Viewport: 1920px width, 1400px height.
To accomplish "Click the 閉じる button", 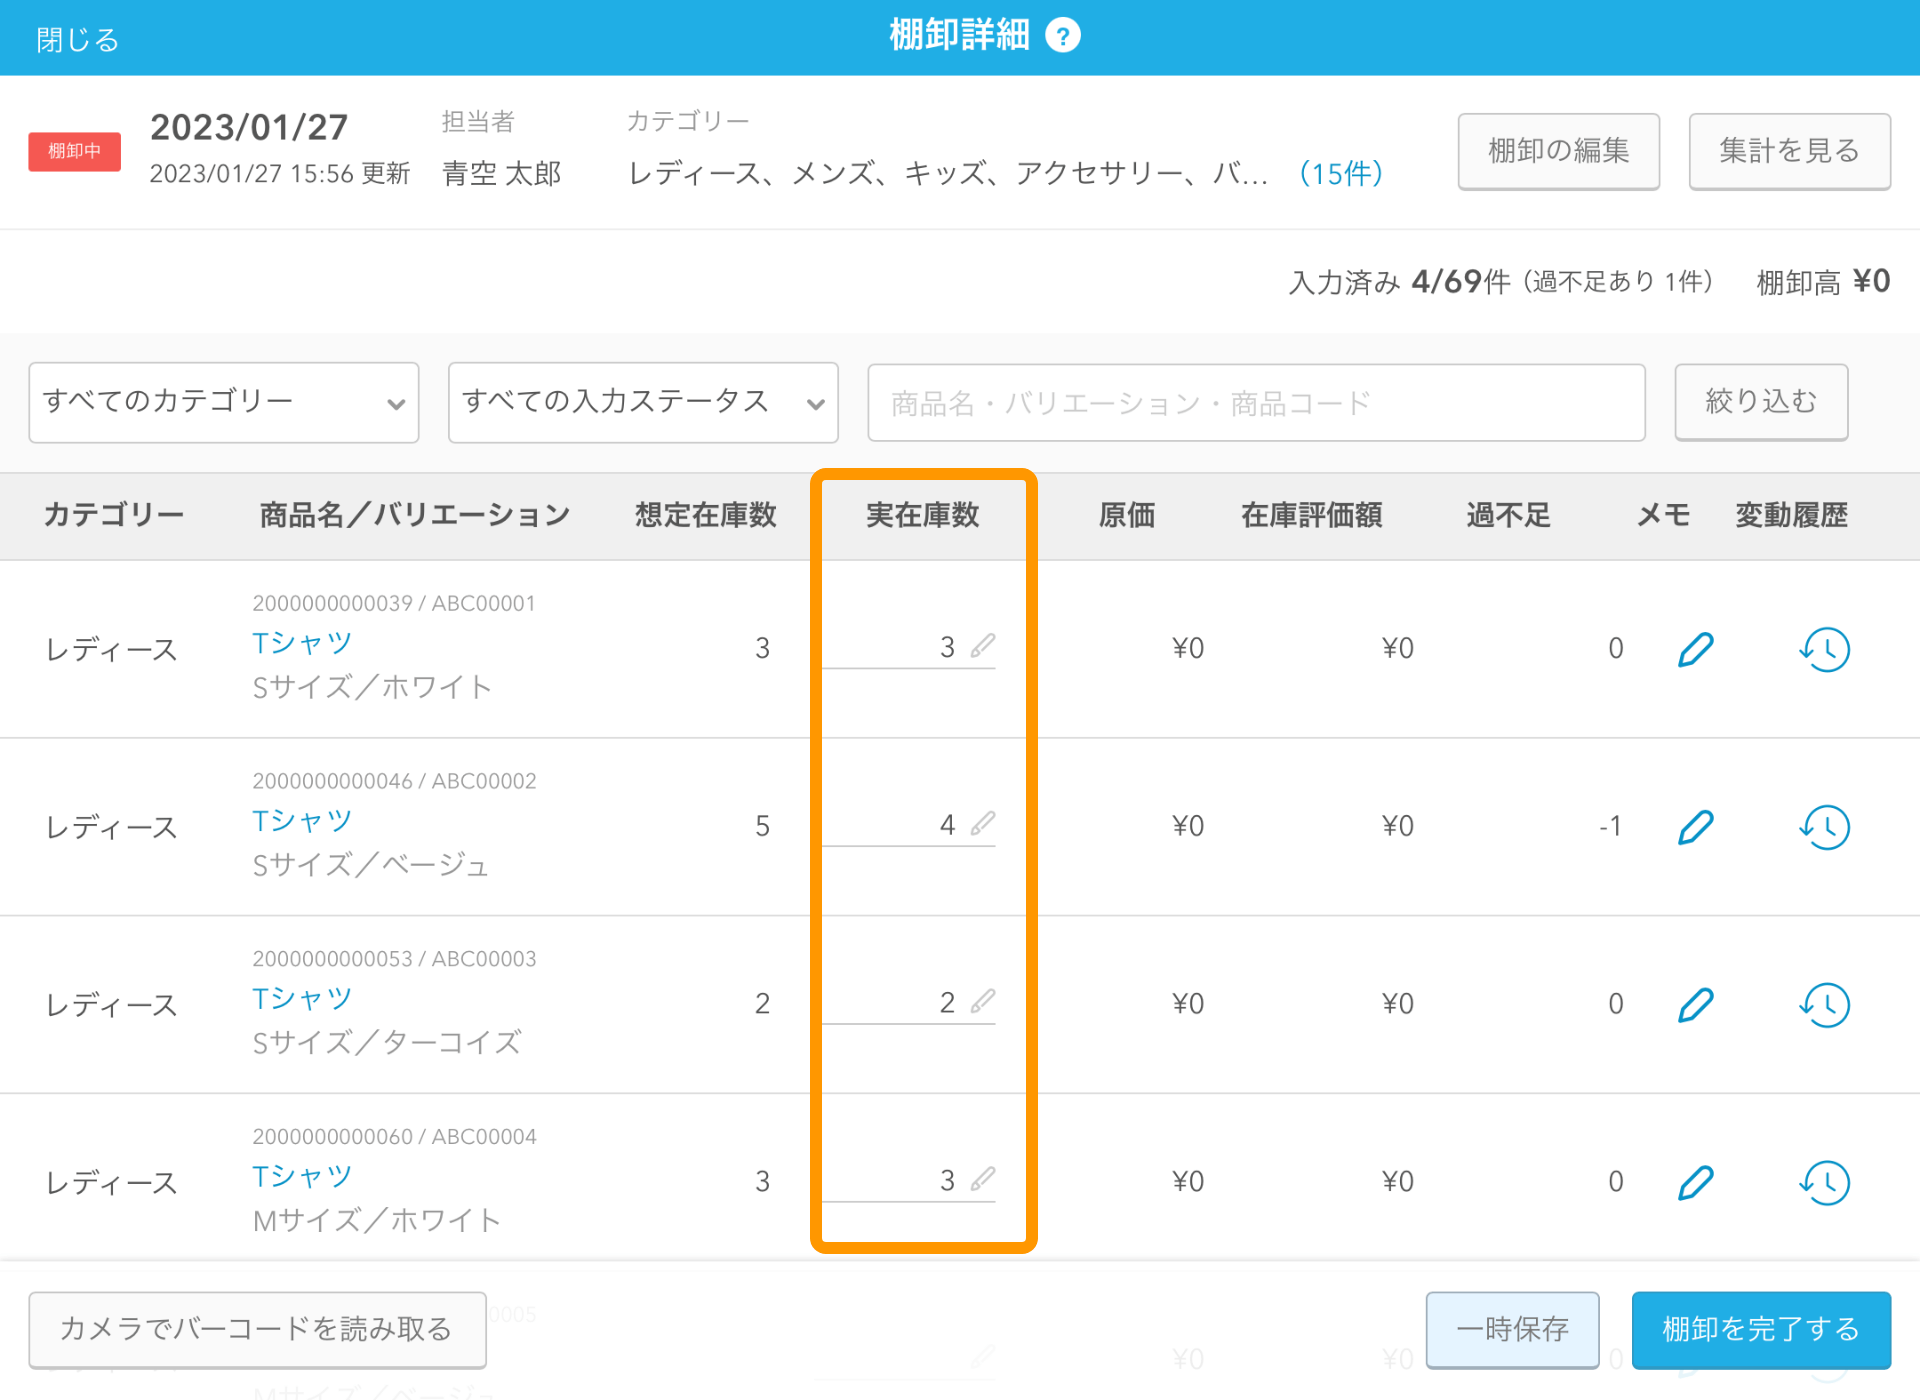I will (x=77, y=39).
